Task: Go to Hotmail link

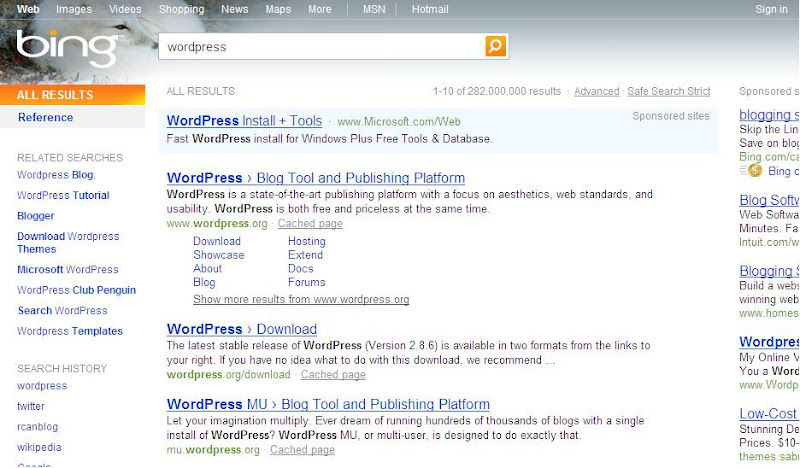Action: tap(430, 9)
